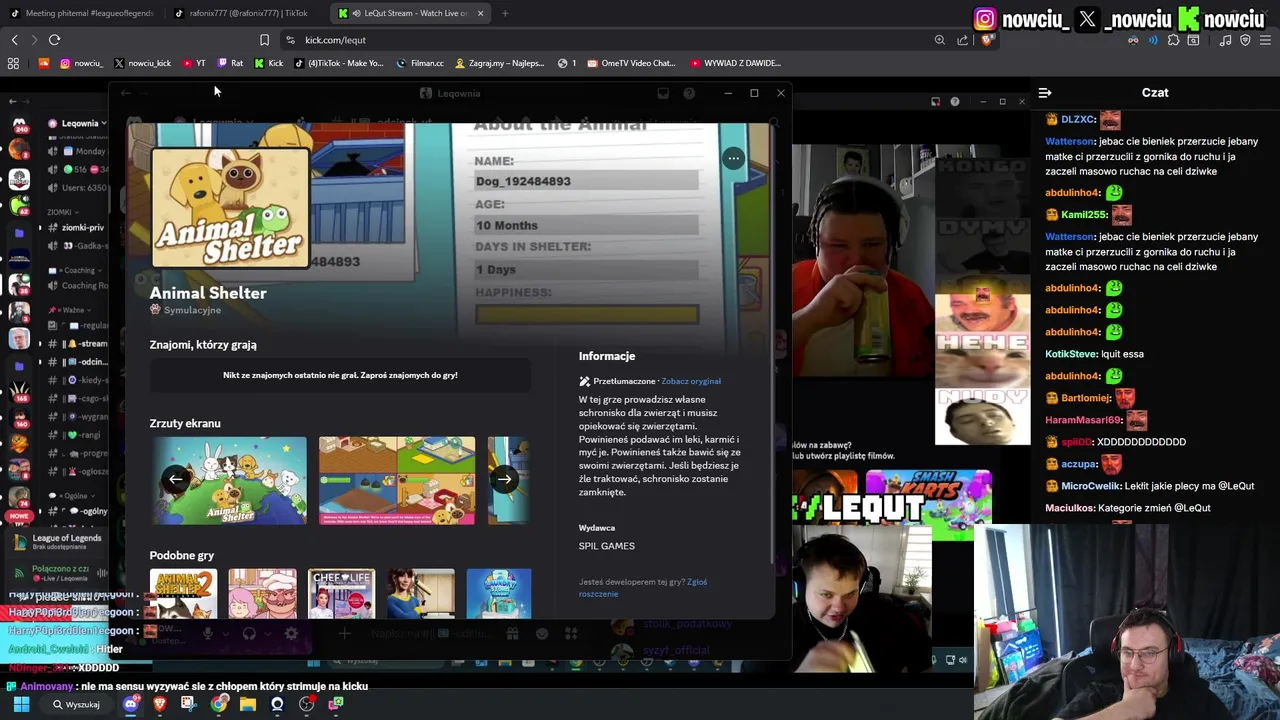
Task: Open File Explorer from the taskbar
Action: [247, 704]
